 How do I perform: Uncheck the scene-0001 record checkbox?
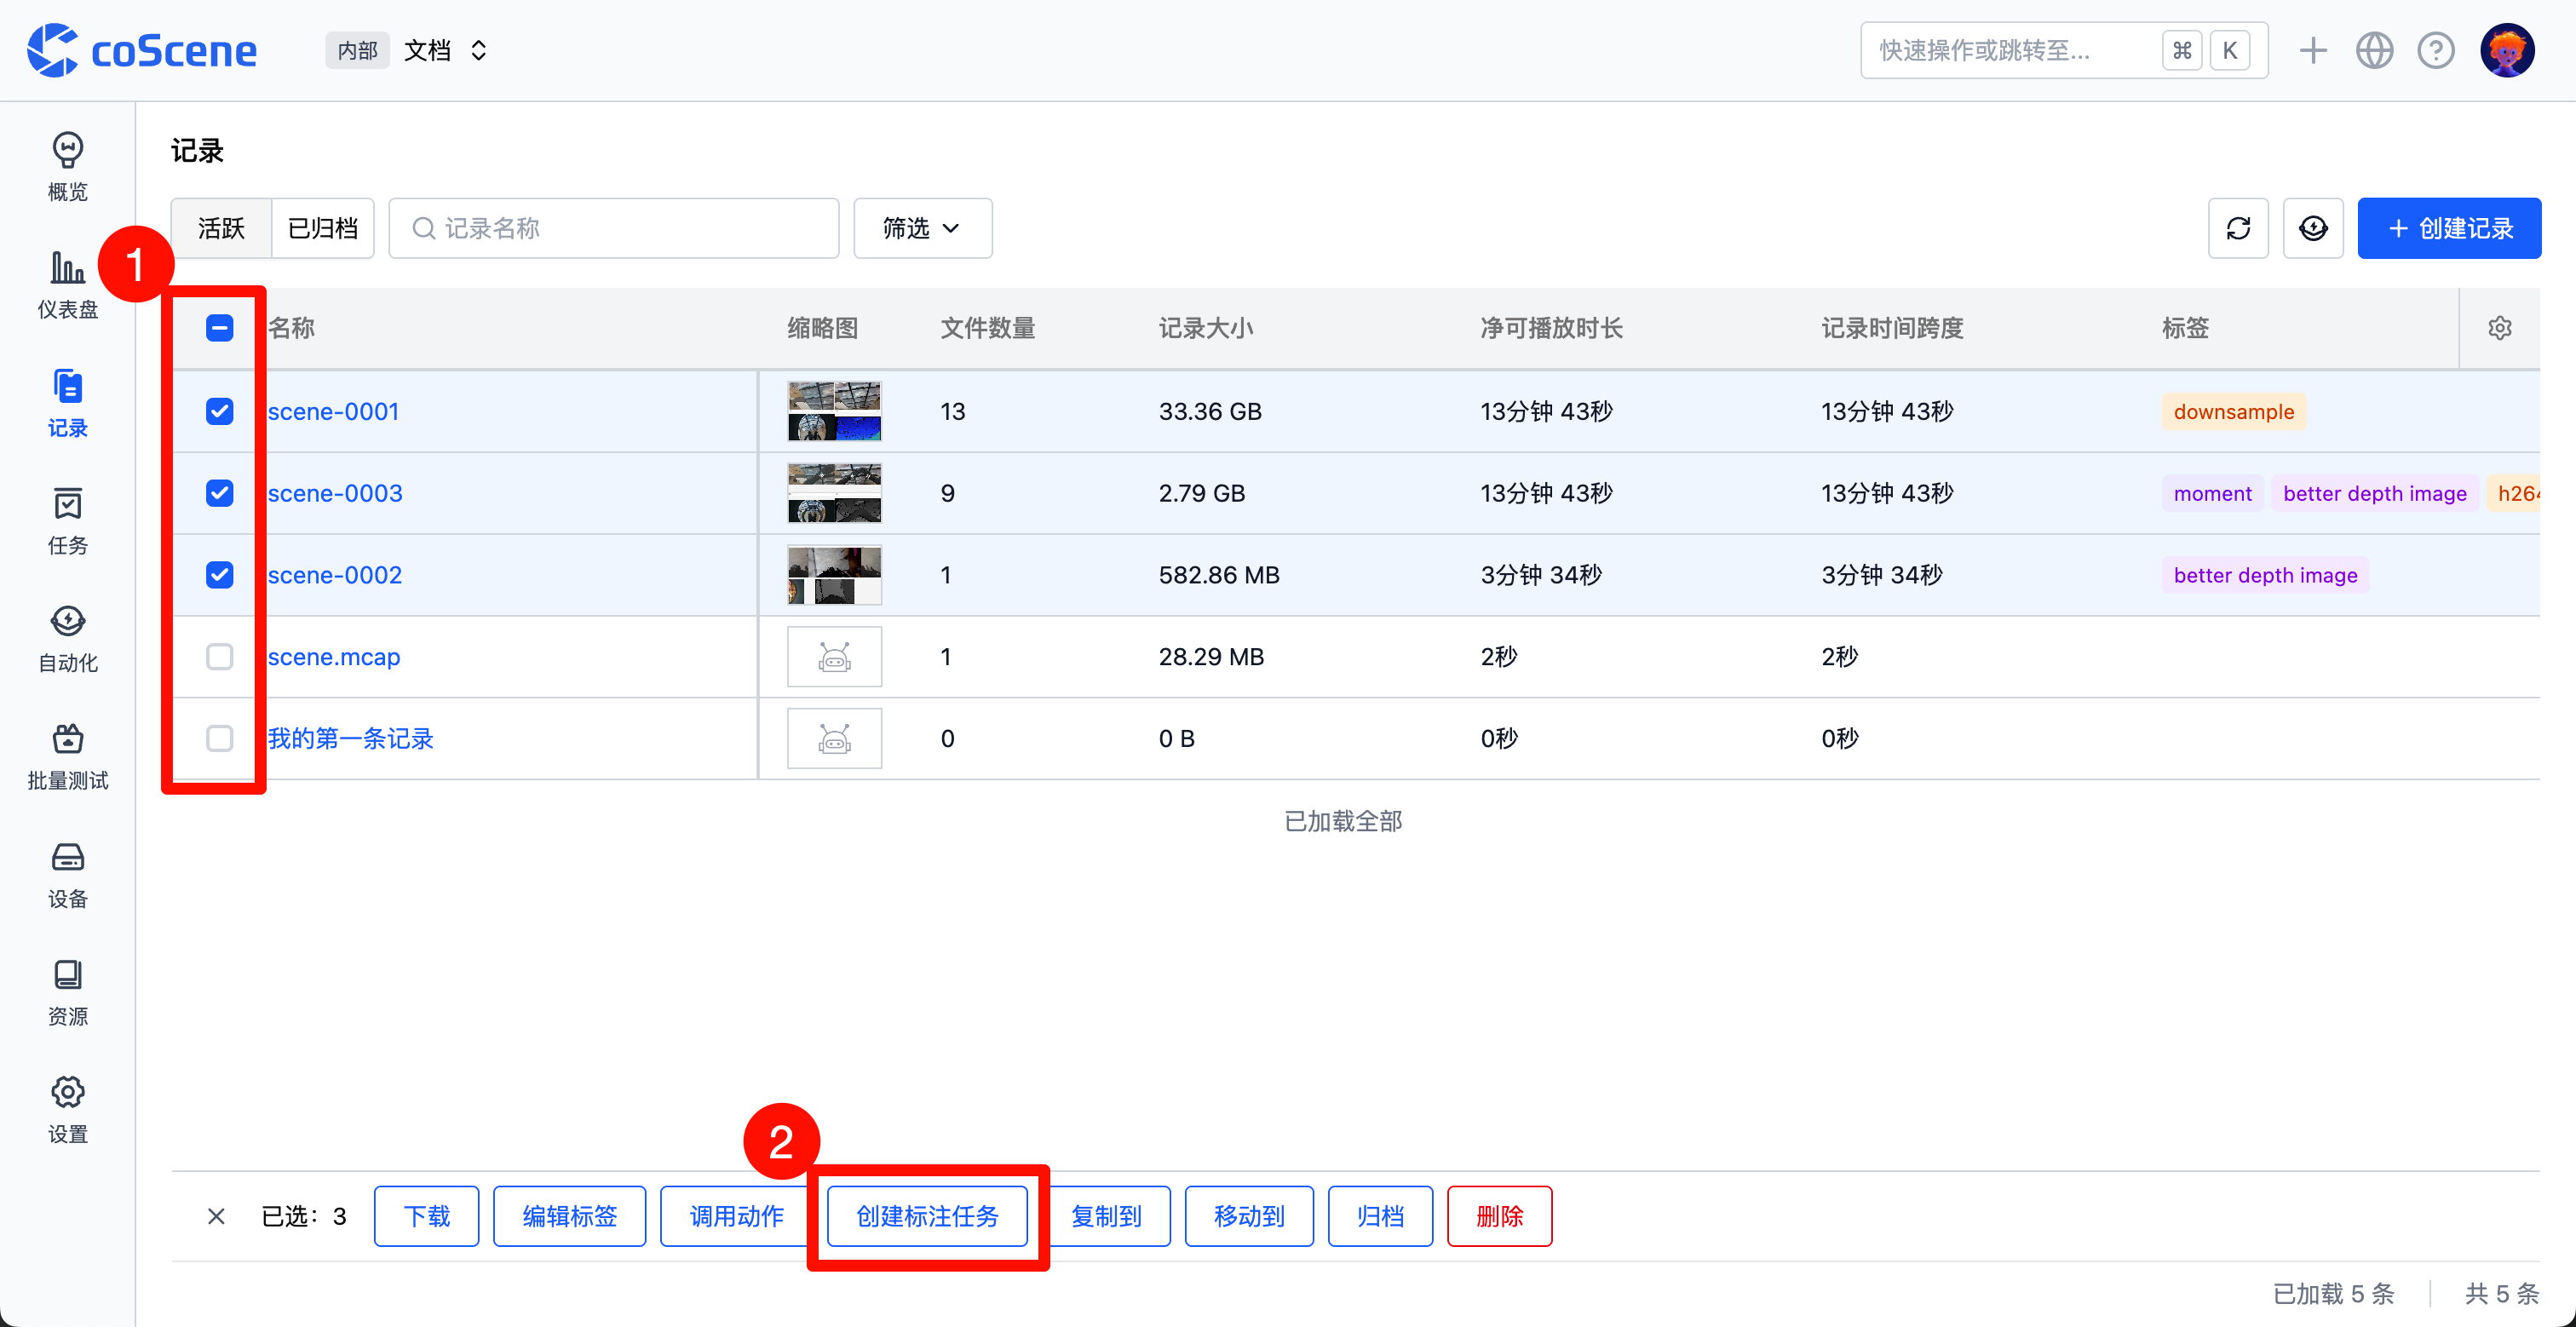(219, 410)
